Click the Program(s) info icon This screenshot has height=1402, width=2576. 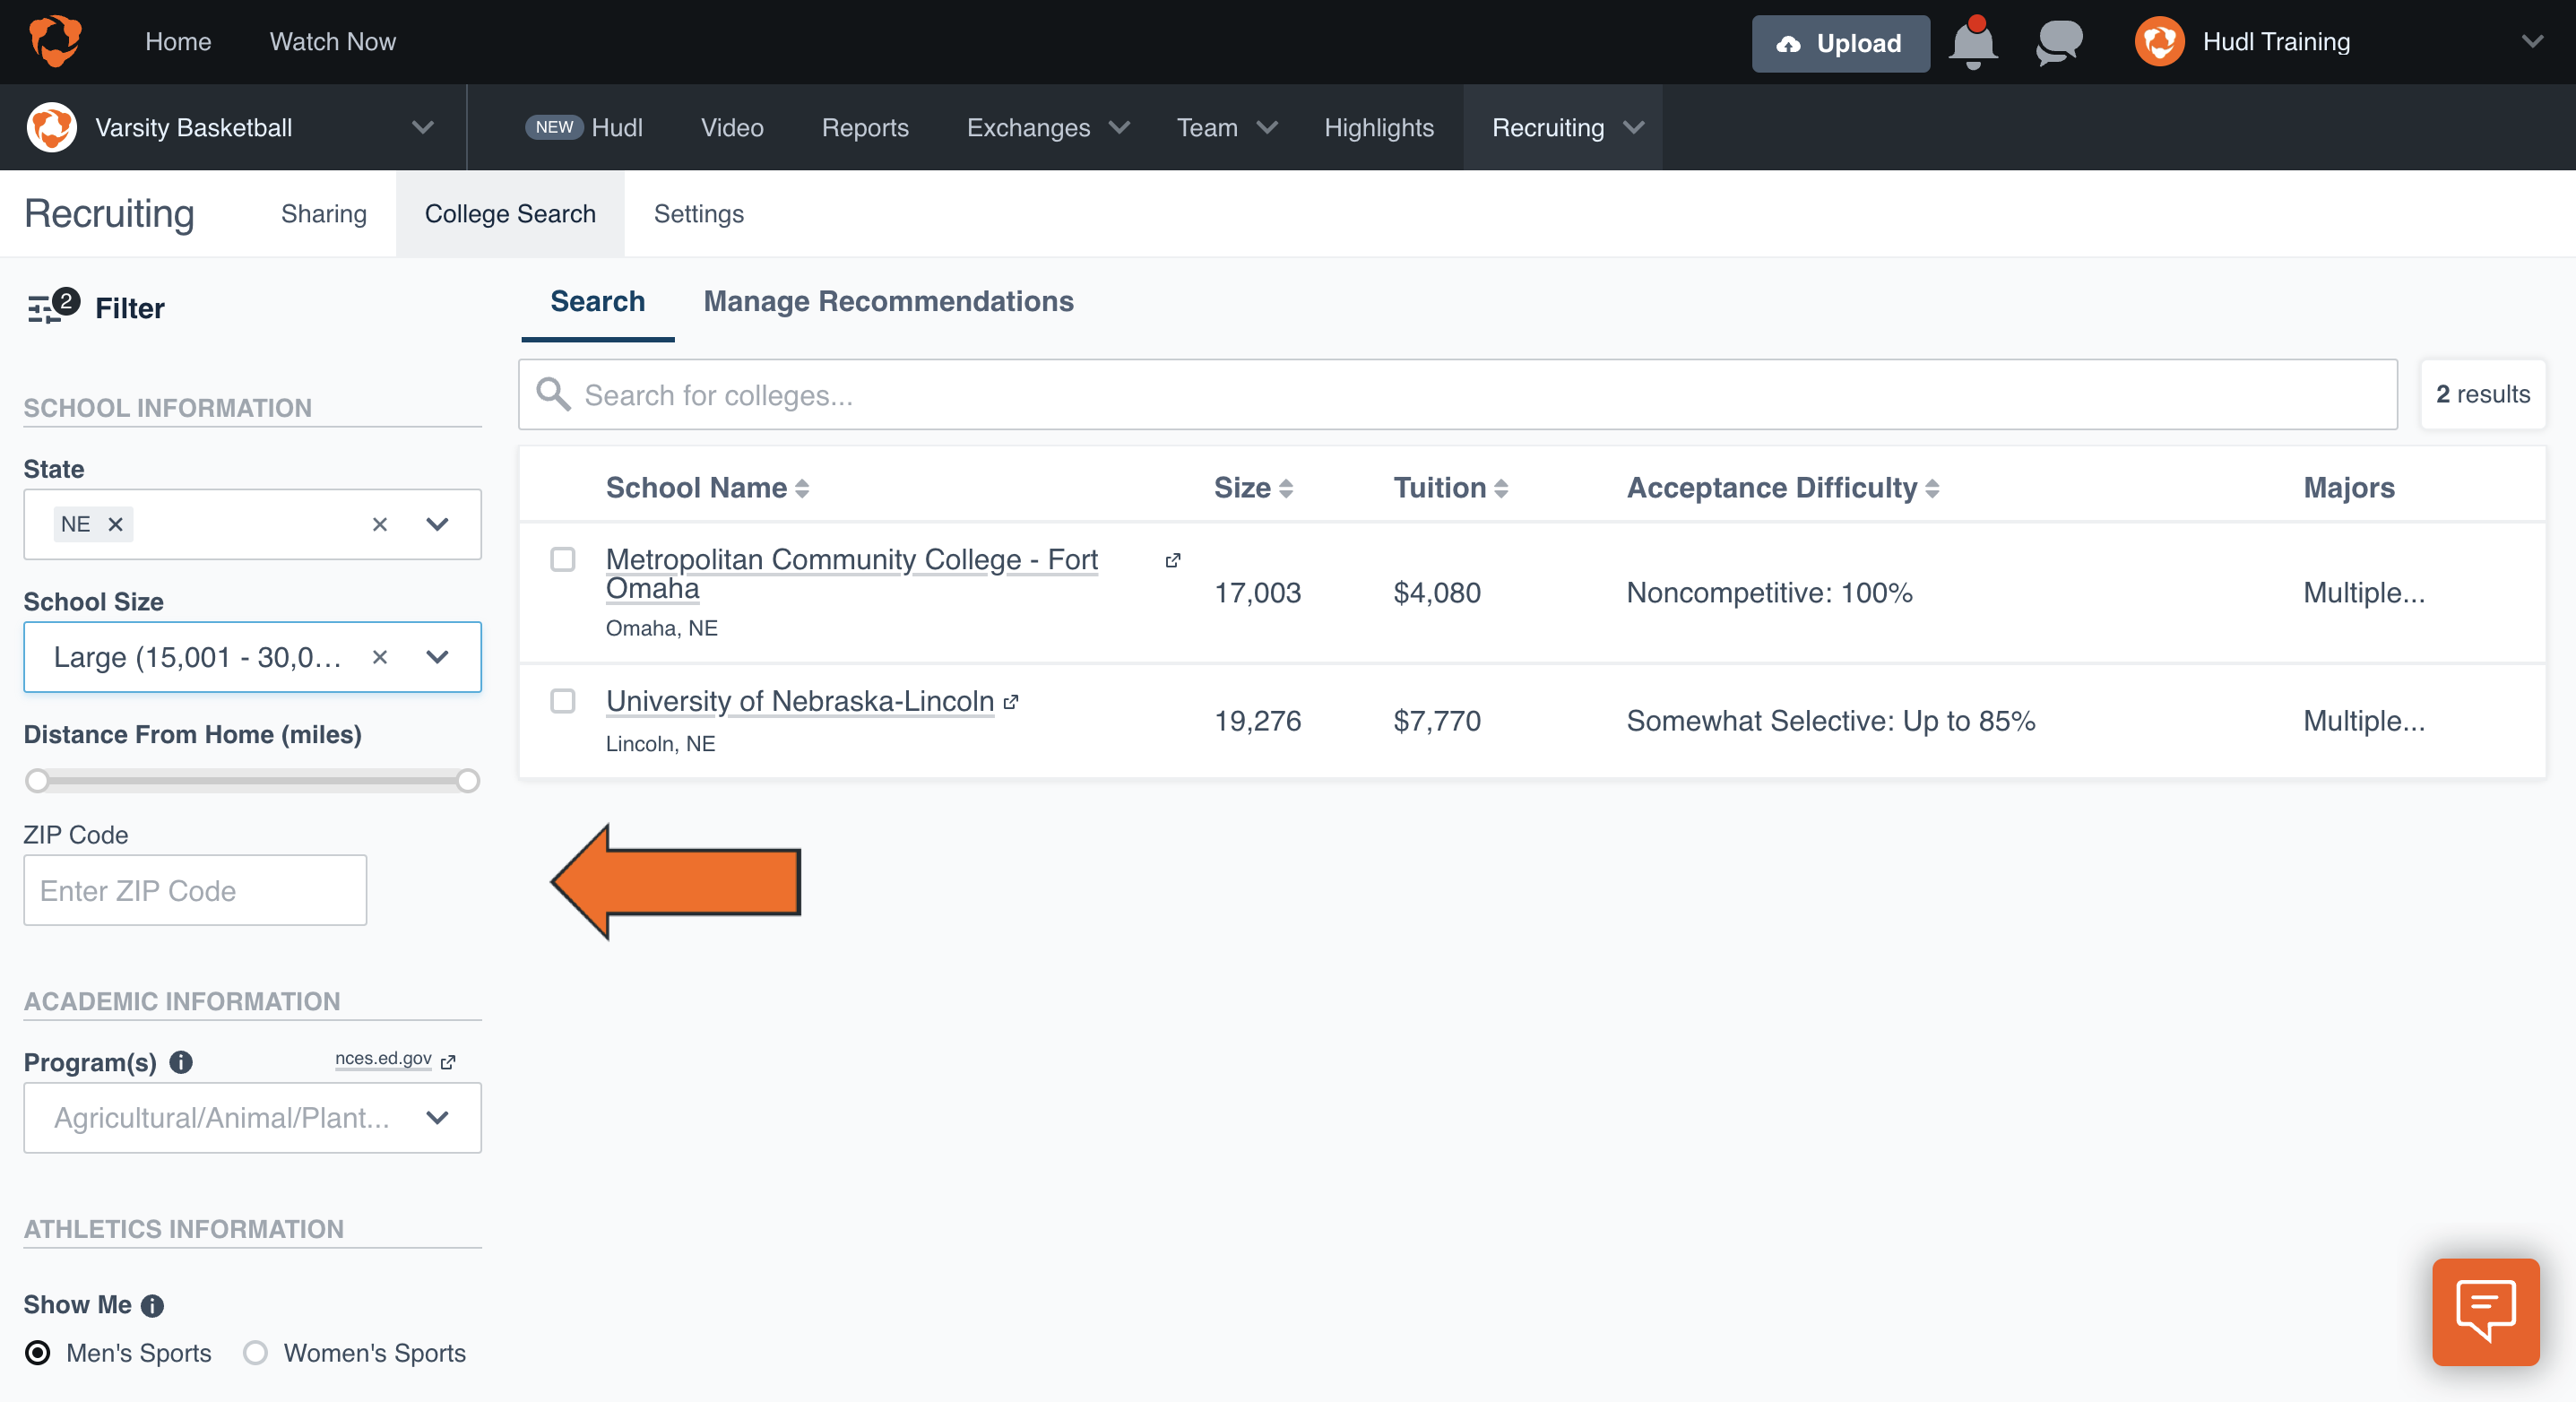(x=181, y=1062)
